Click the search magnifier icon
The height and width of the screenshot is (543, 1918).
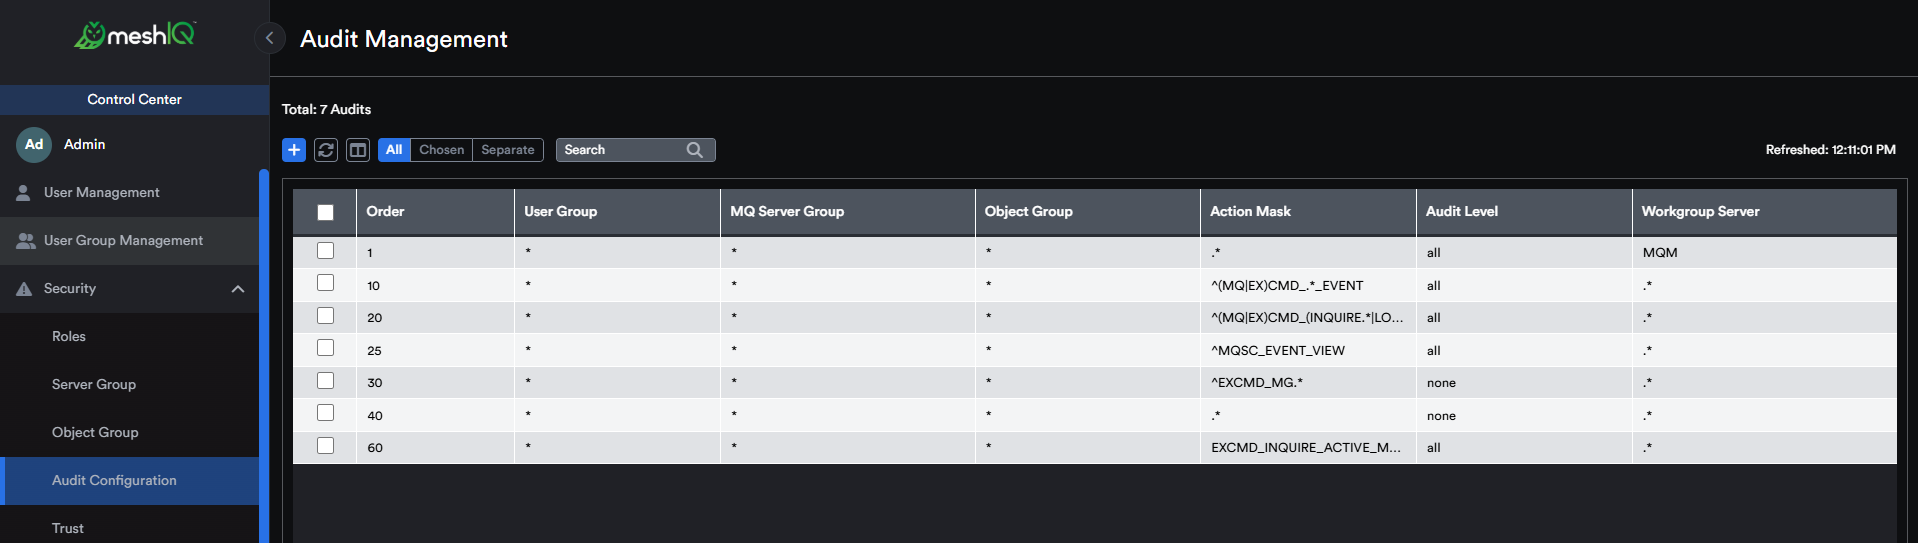695,150
